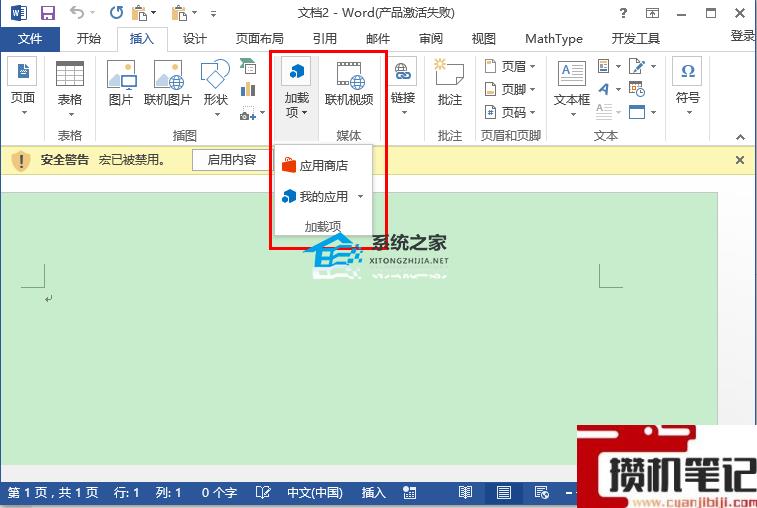Click 登录 to sign in

point(743,36)
